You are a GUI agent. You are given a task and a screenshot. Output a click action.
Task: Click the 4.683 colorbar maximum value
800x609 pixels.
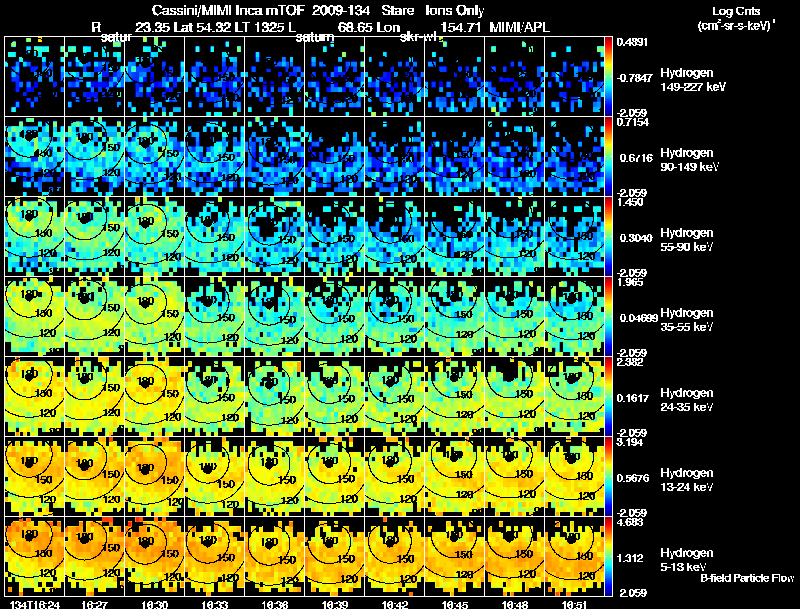(630, 522)
